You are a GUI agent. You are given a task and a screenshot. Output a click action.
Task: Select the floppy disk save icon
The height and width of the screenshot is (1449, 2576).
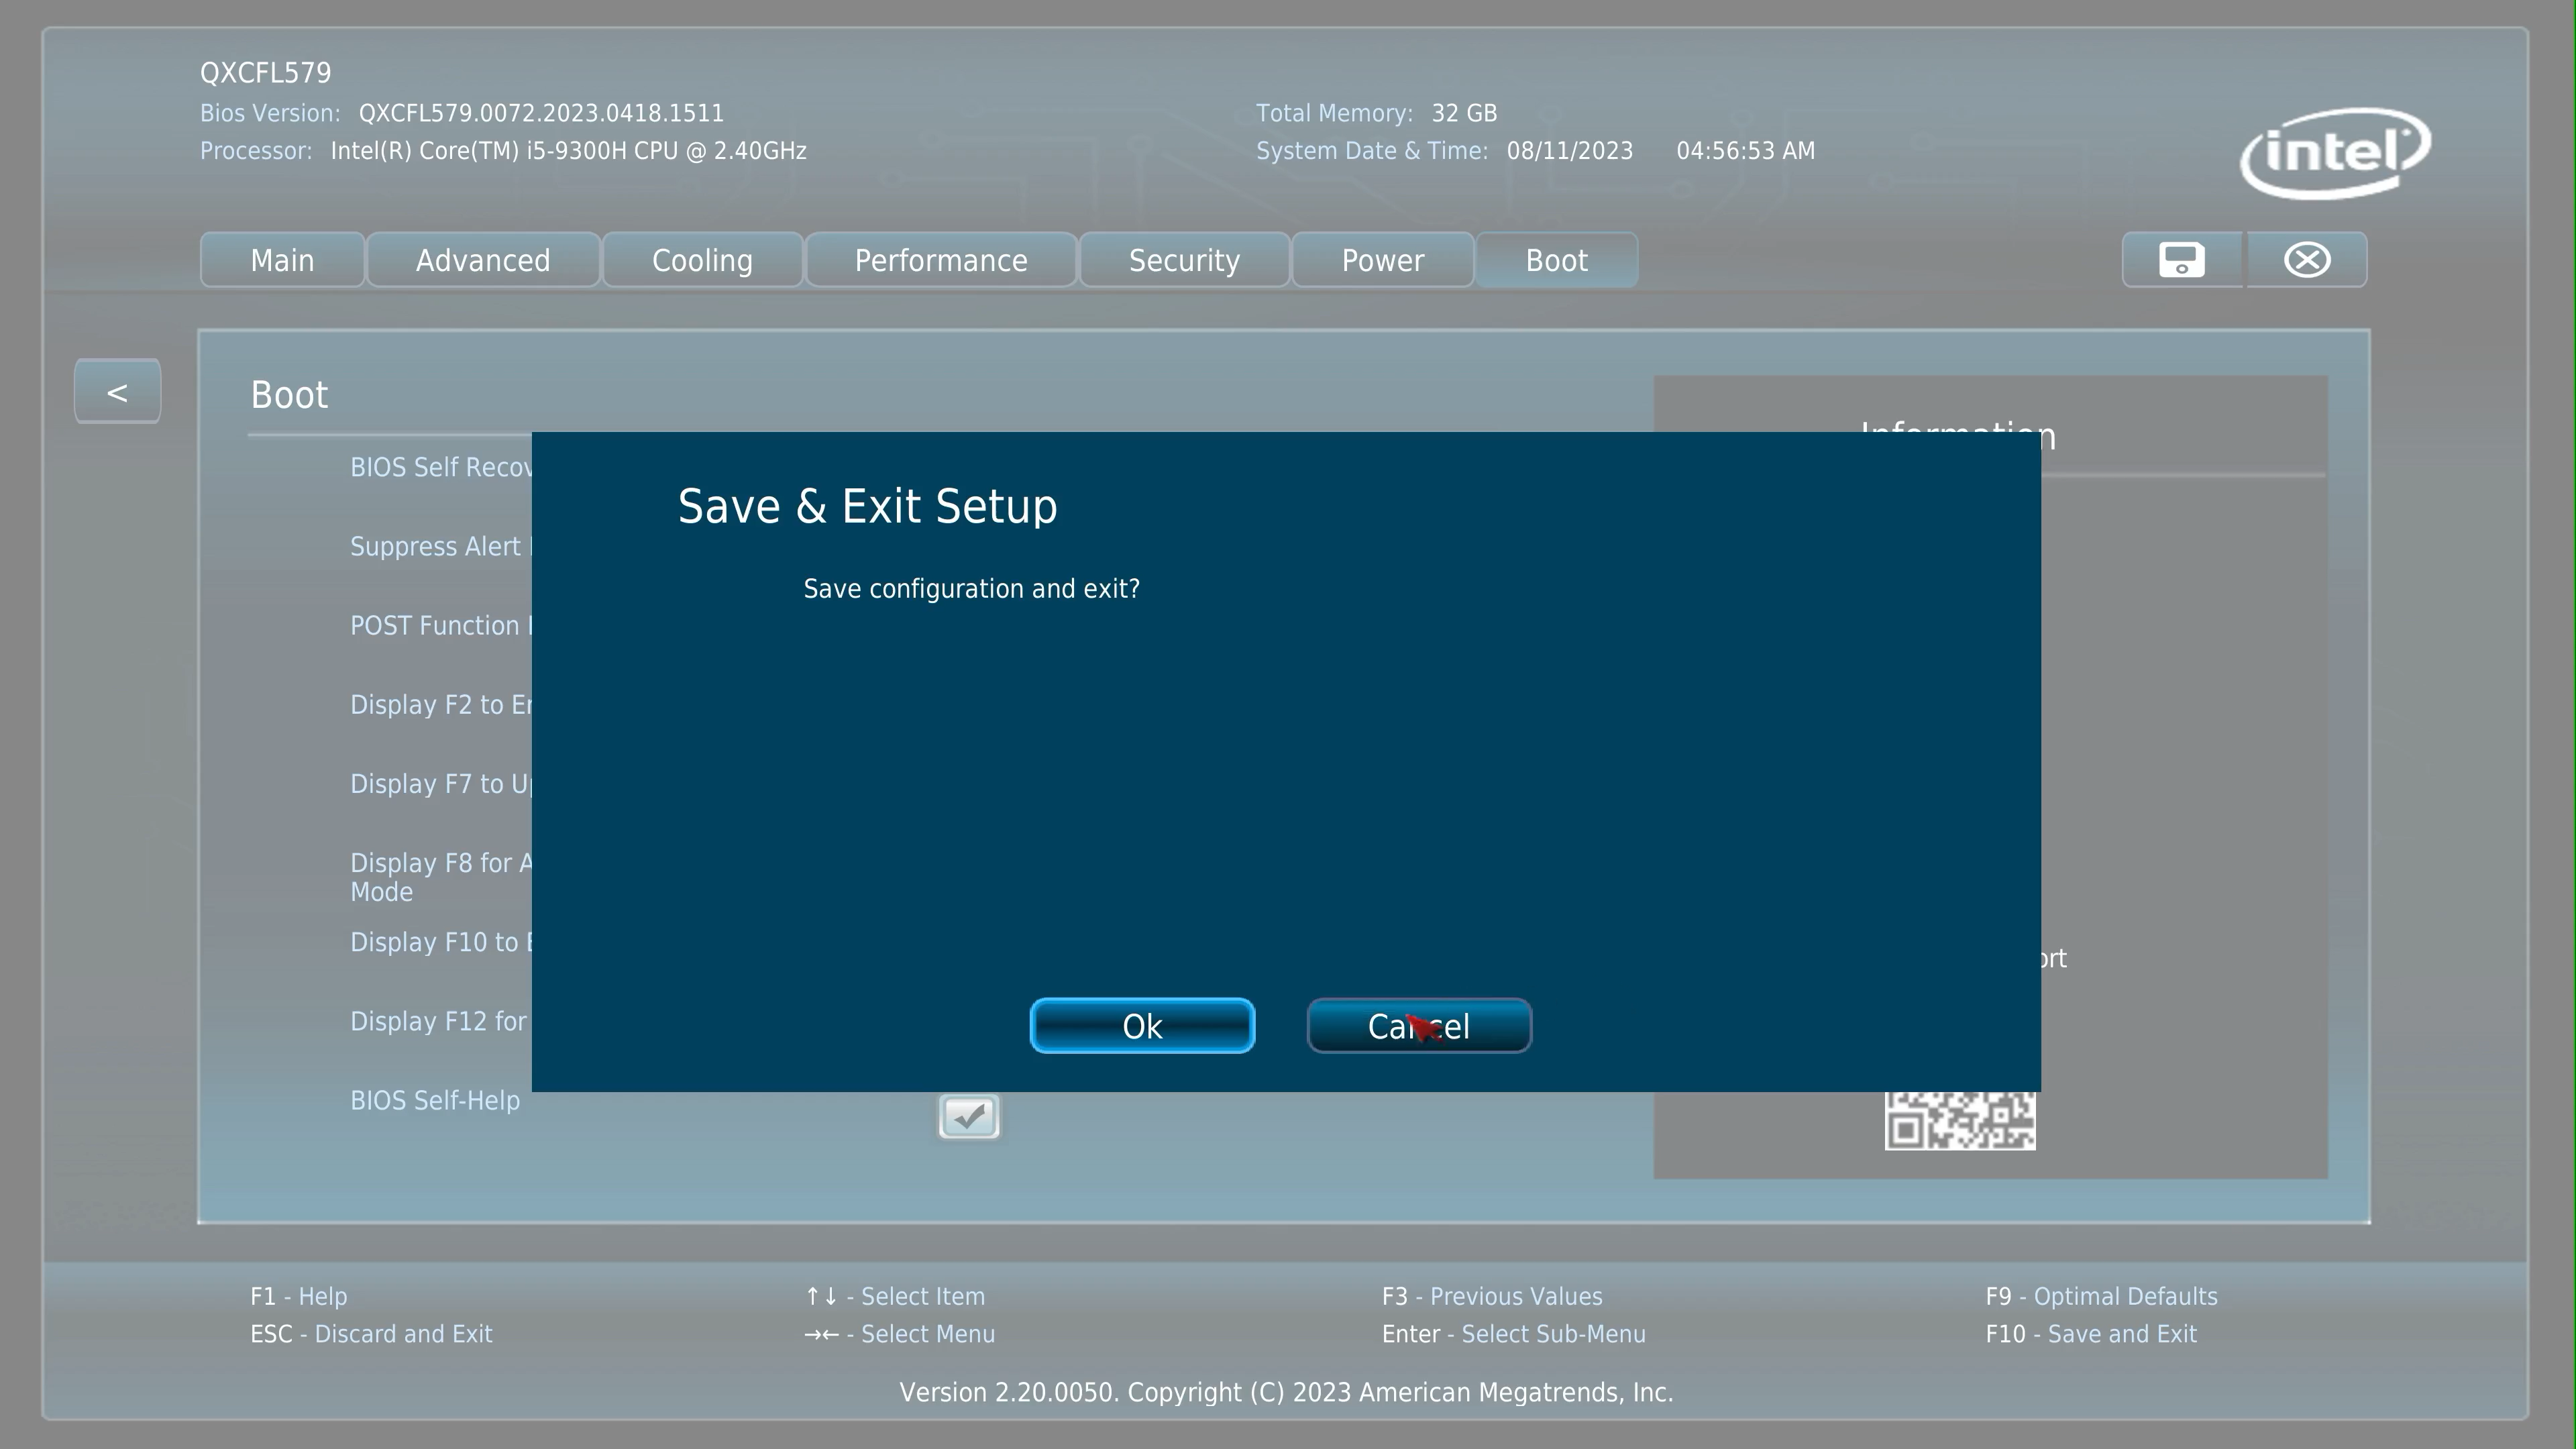tap(2180, 260)
